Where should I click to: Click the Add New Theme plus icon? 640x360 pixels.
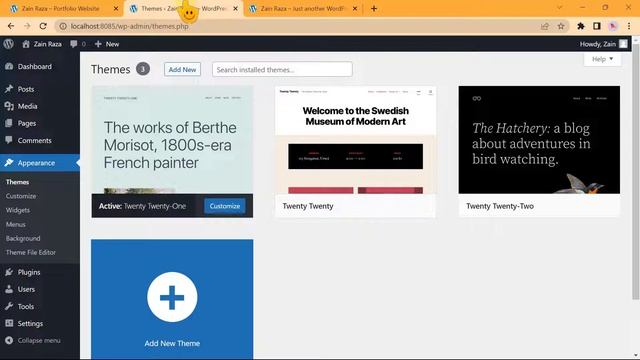tap(172, 297)
